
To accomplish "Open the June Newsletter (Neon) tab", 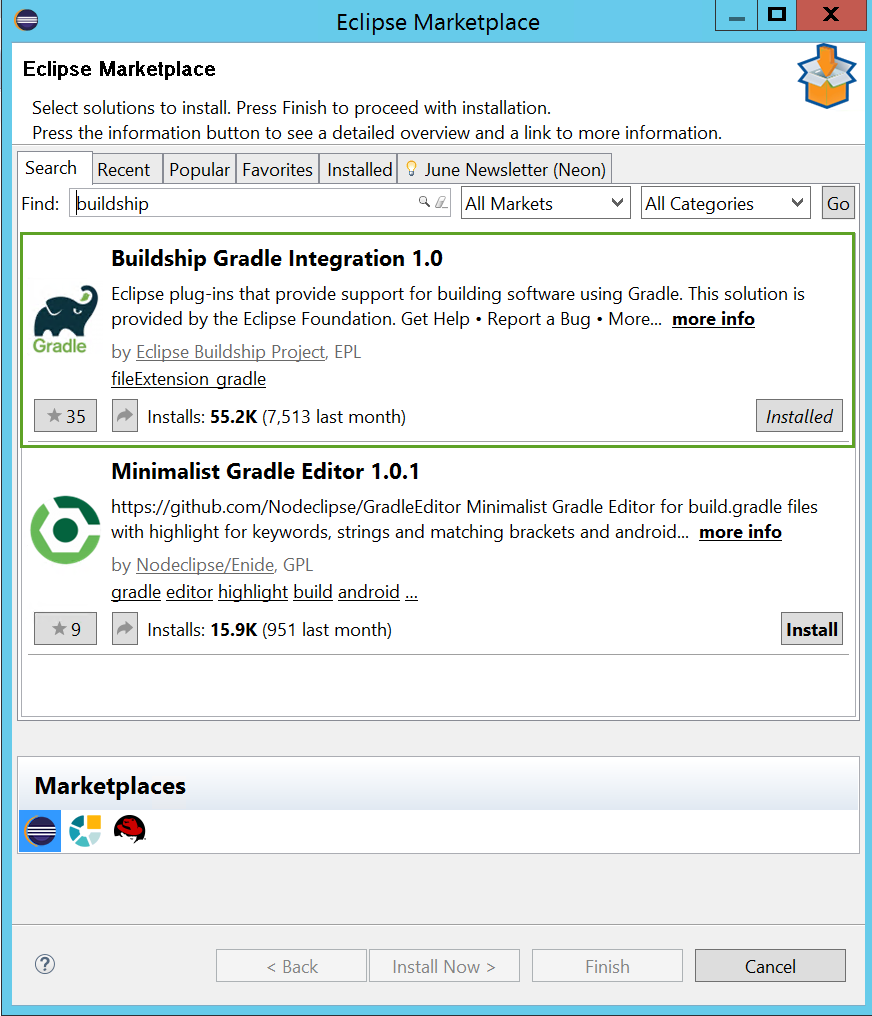I will (505, 170).
